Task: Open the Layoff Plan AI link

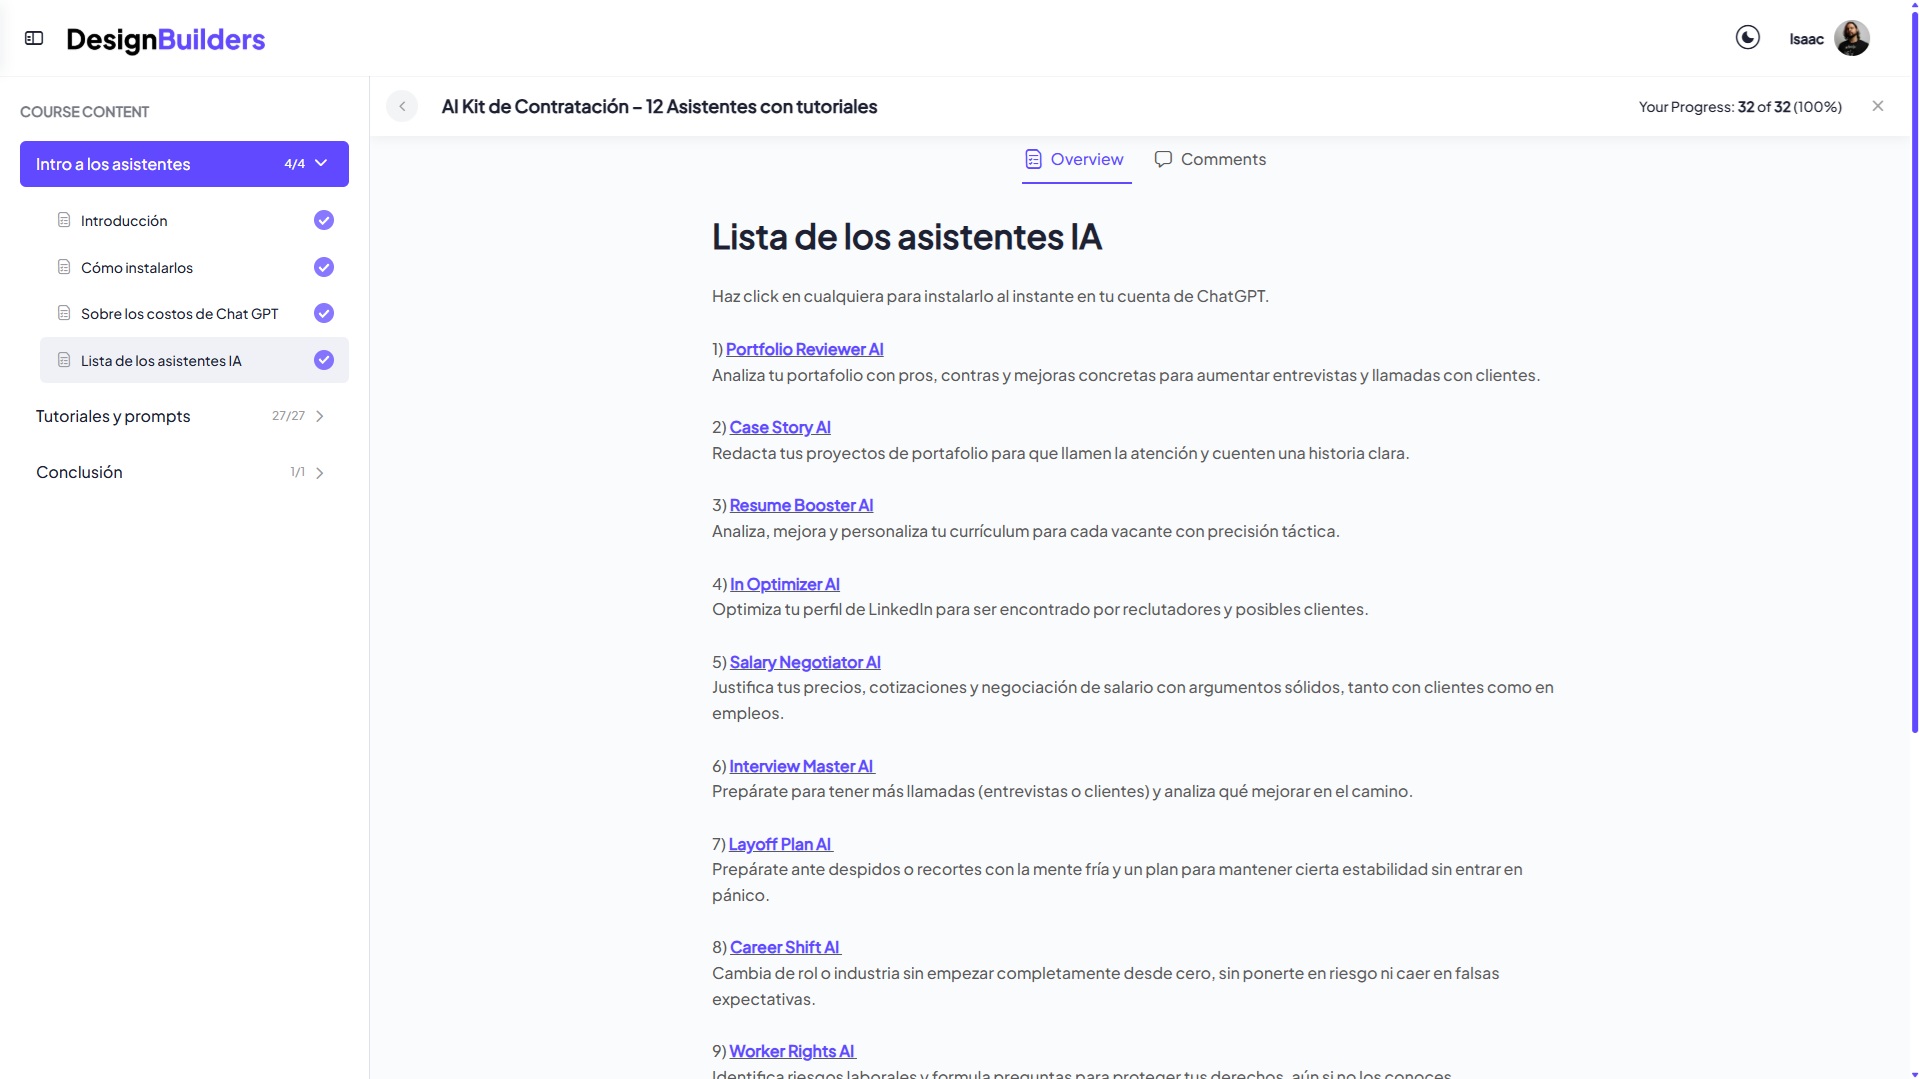Action: pyautogui.click(x=780, y=844)
